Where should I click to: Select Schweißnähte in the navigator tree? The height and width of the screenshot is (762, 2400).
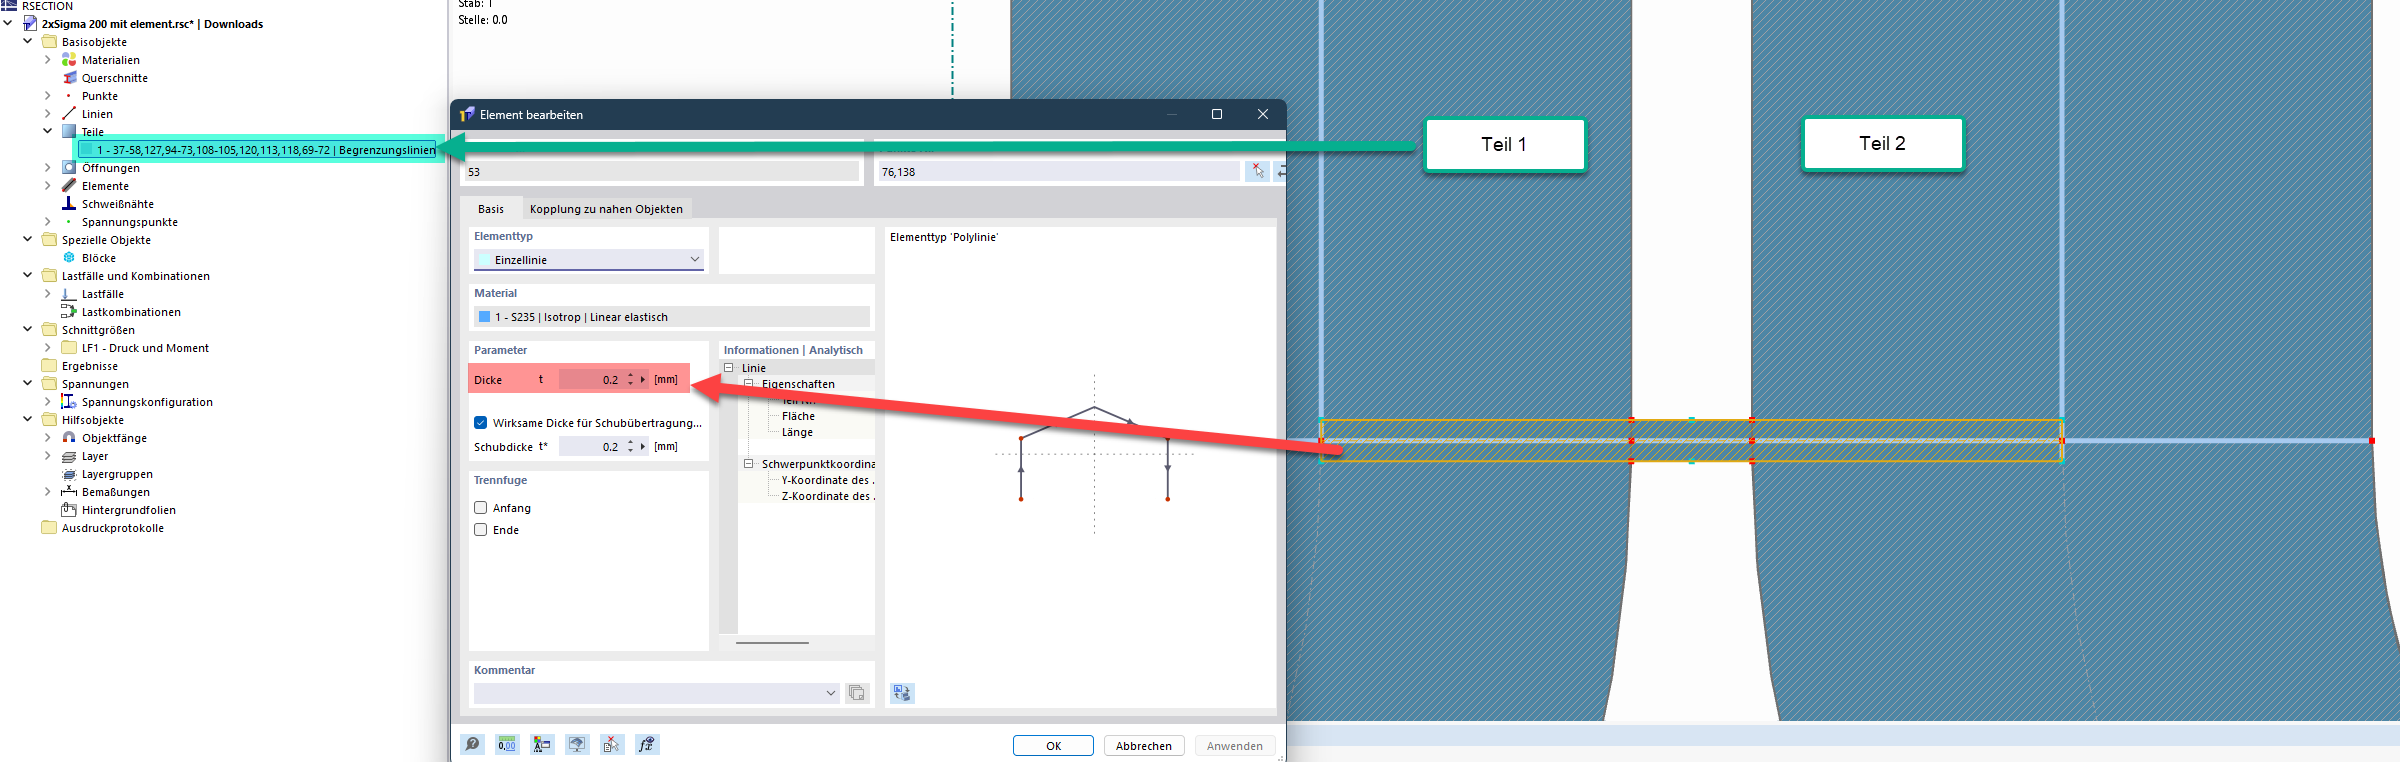pyautogui.click(x=117, y=204)
